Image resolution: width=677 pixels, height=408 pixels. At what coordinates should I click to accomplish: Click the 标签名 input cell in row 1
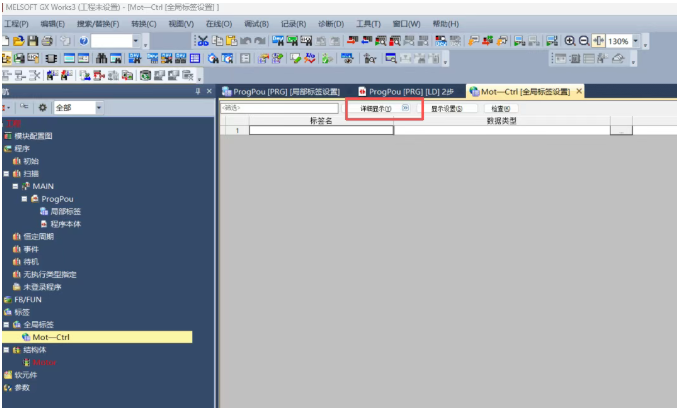320,130
